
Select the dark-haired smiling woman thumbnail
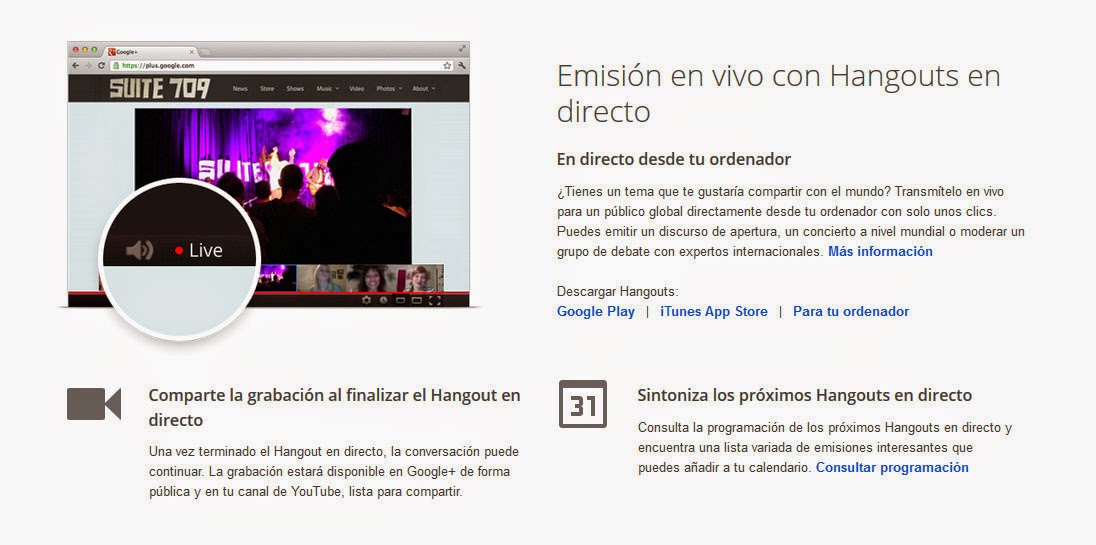point(370,277)
